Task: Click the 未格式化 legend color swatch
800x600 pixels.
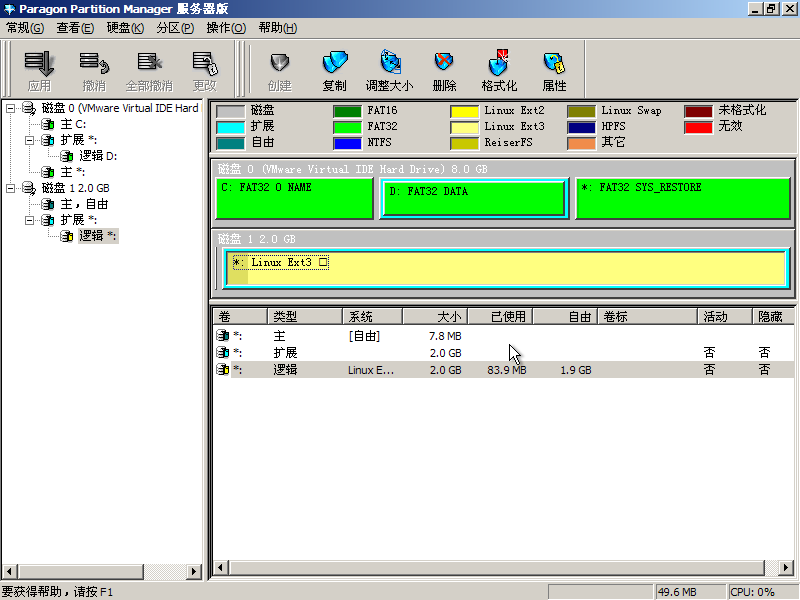Action: pyautogui.click(x=698, y=111)
